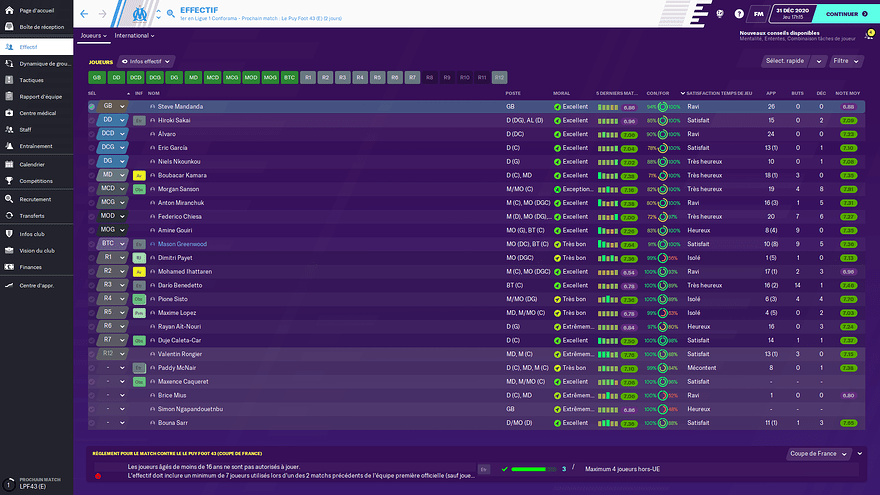This screenshot has height=495, width=880.
Task: Click the new advice notification icon
Action: pos(869,35)
